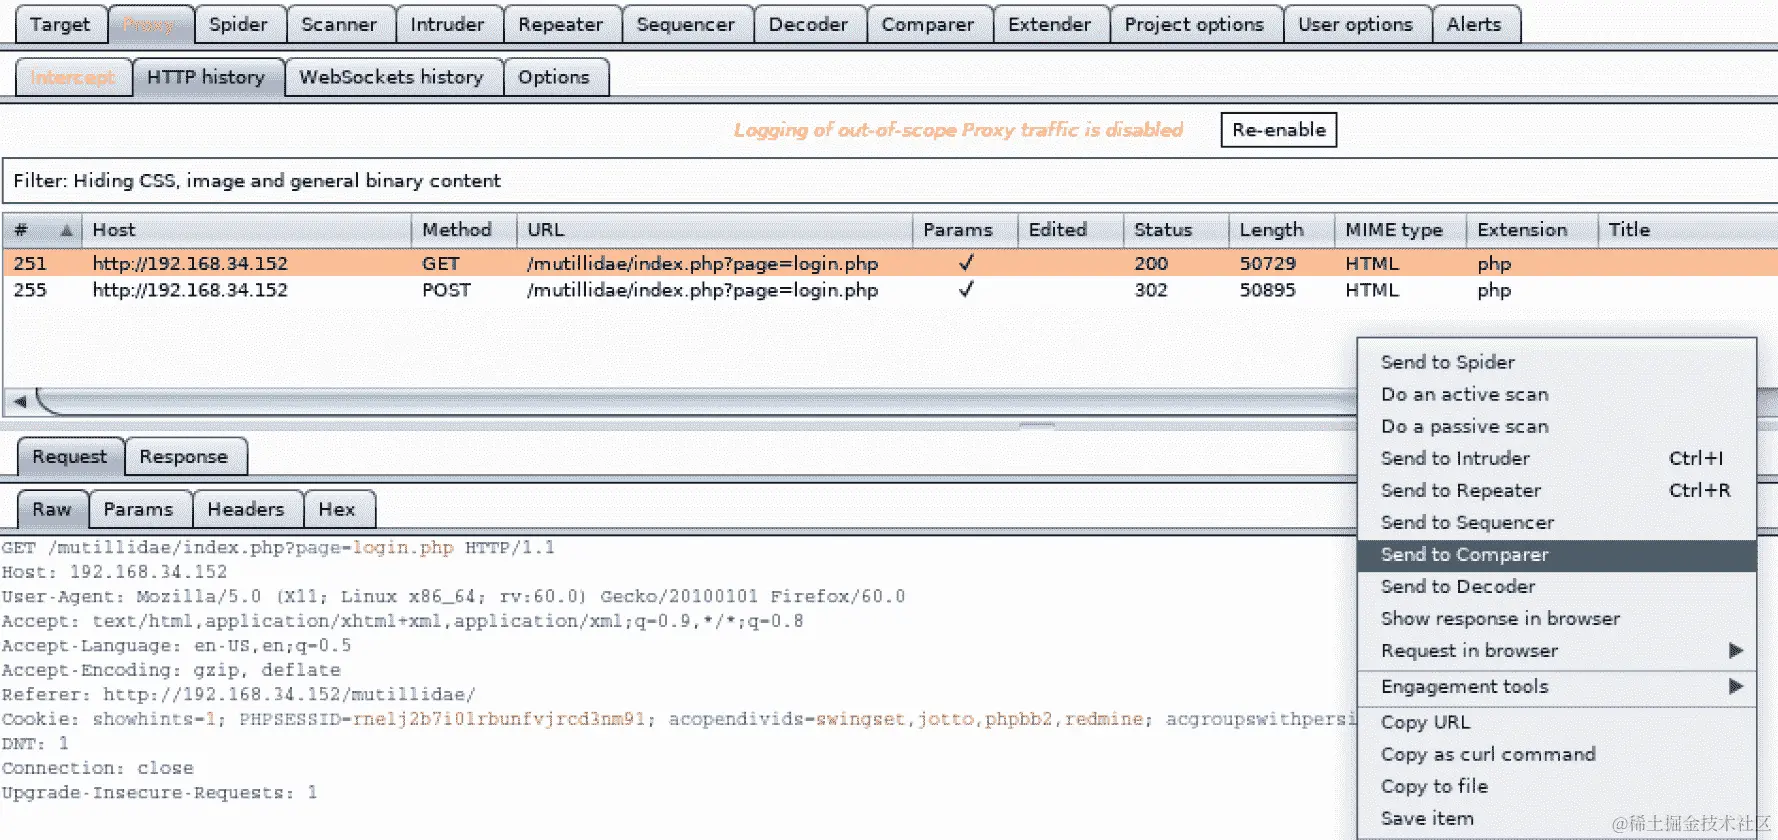Viewport: 1778px width, 840px height.
Task: Switch to the Spider tab
Action: click(x=238, y=24)
